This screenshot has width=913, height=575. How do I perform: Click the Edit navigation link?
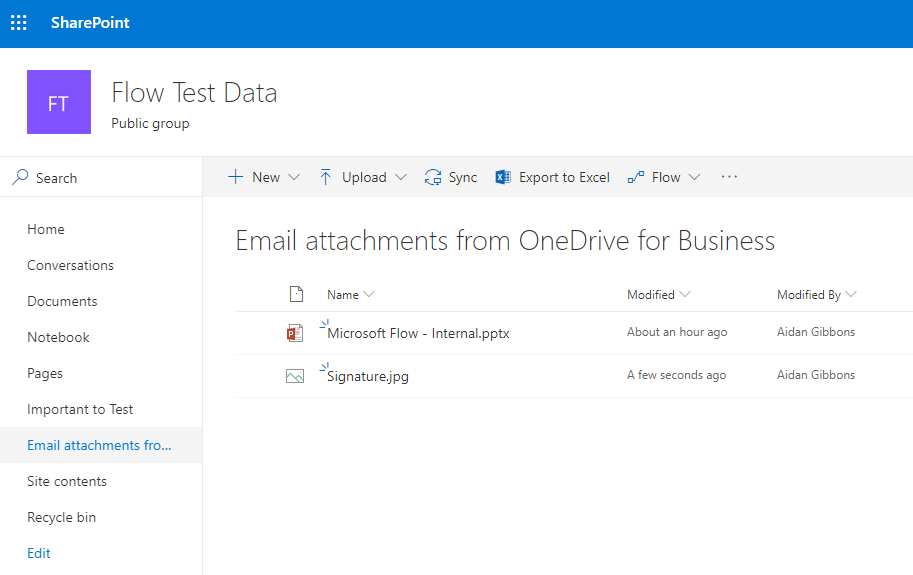39,553
